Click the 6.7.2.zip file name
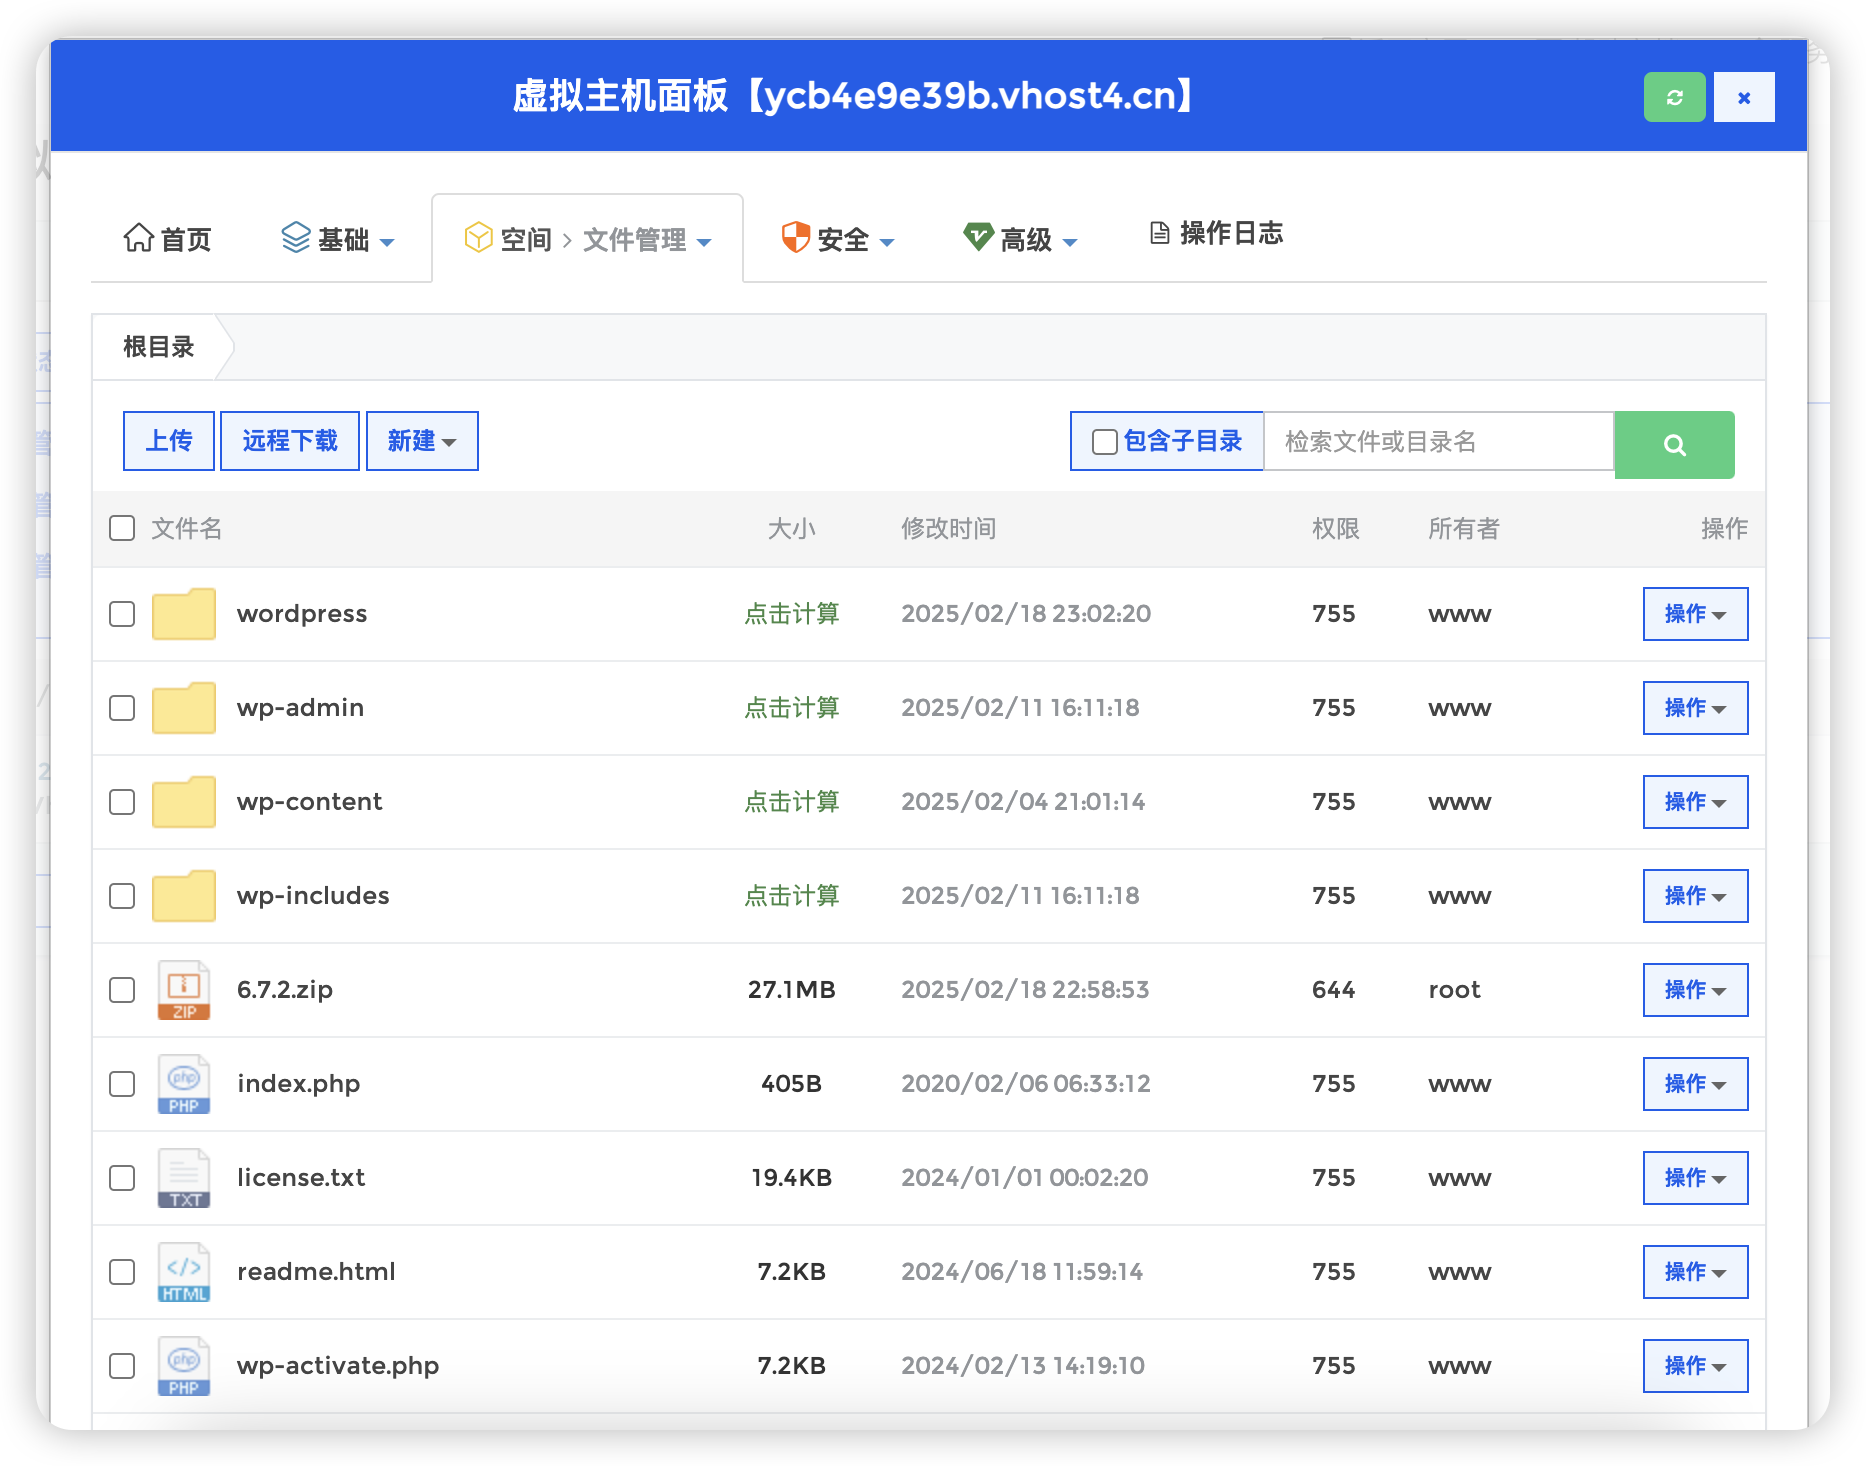 pos(285,990)
